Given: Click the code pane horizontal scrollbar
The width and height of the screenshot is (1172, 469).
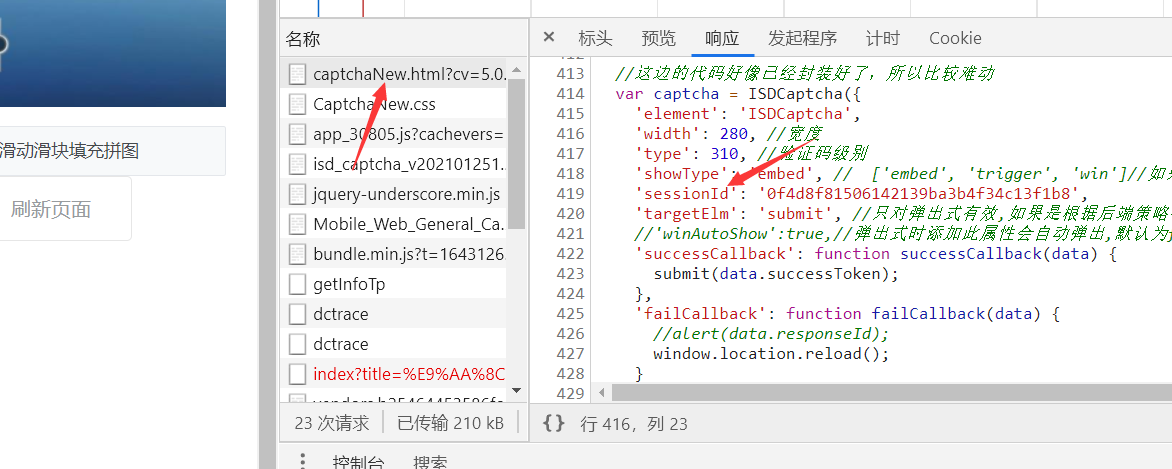Looking at the screenshot, I should (x=892, y=392).
